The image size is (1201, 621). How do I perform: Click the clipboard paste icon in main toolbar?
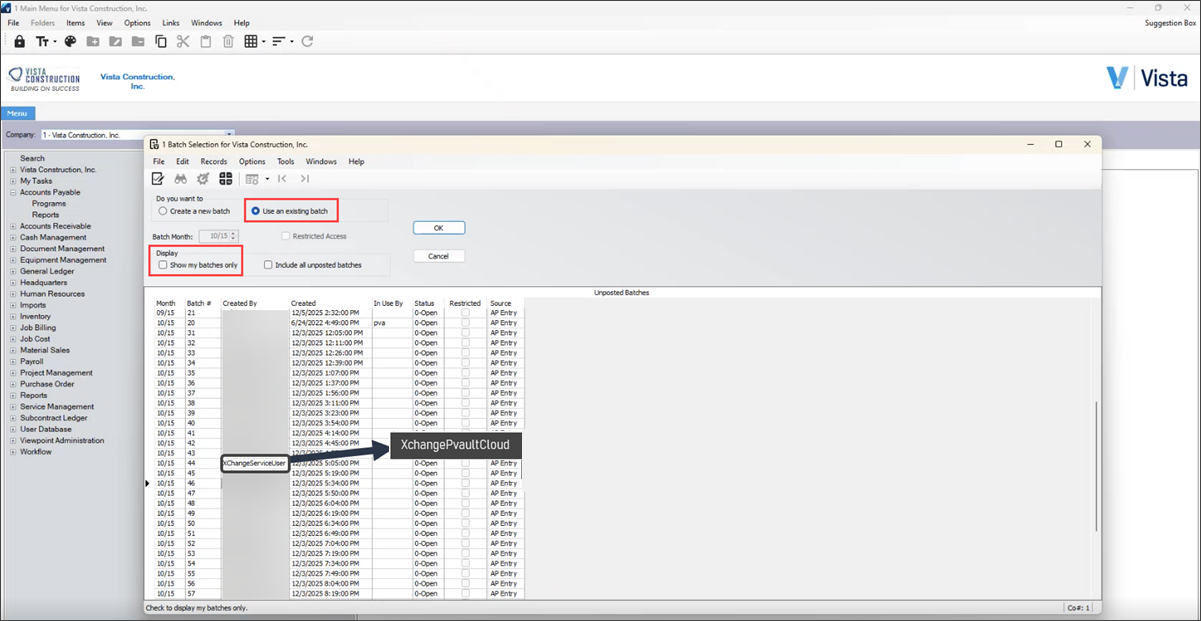click(x=206, y=41)
